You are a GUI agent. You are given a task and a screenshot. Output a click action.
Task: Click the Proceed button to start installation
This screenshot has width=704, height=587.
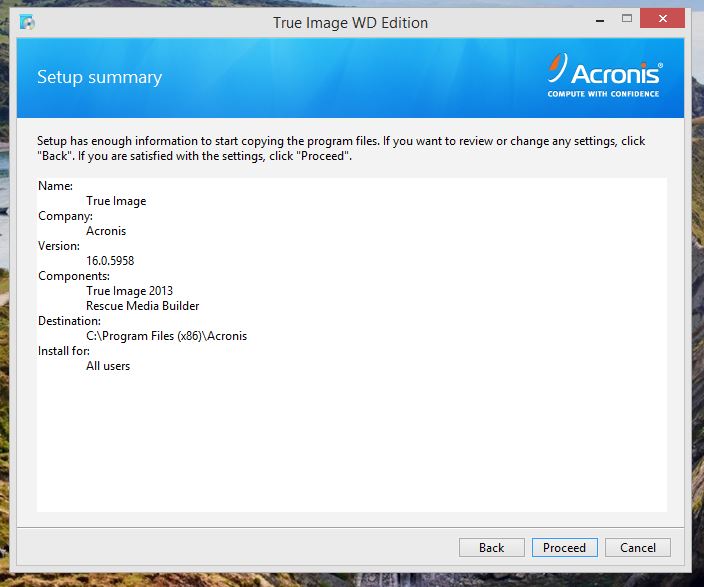pyautogui.click(x=564, y=547)
